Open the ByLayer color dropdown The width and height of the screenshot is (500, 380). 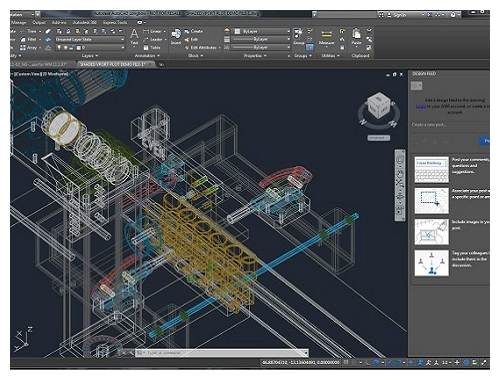click(x=261, y=31)
